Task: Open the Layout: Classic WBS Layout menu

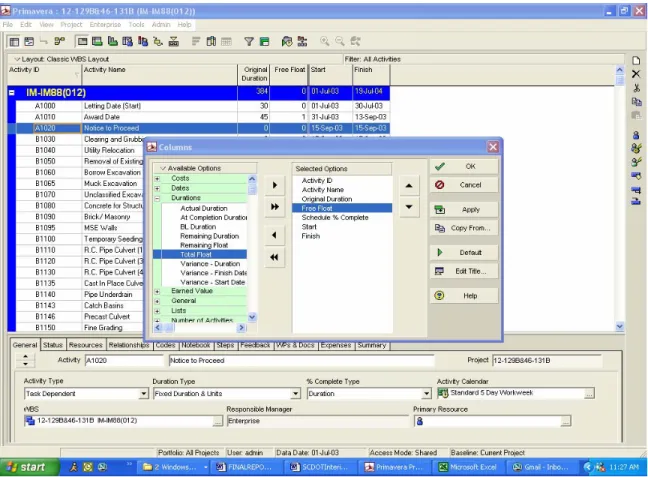Action: click(61, 59)
